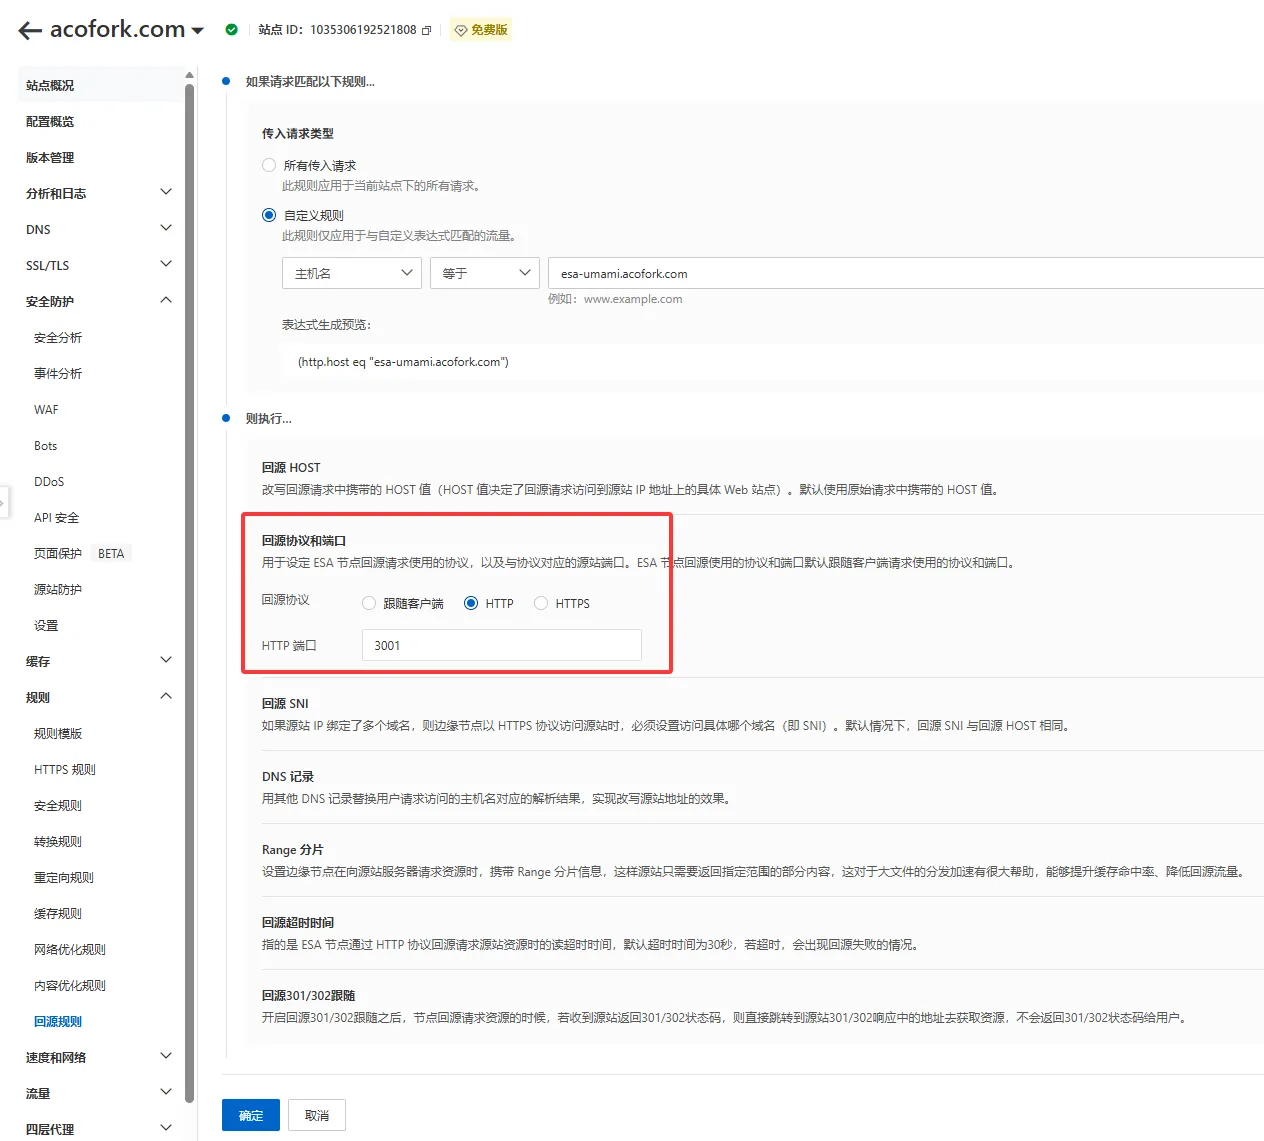Expand the 回源 SNI setting section
The height and width of the screenshot is (1141, 1264).
coord(285,703)
